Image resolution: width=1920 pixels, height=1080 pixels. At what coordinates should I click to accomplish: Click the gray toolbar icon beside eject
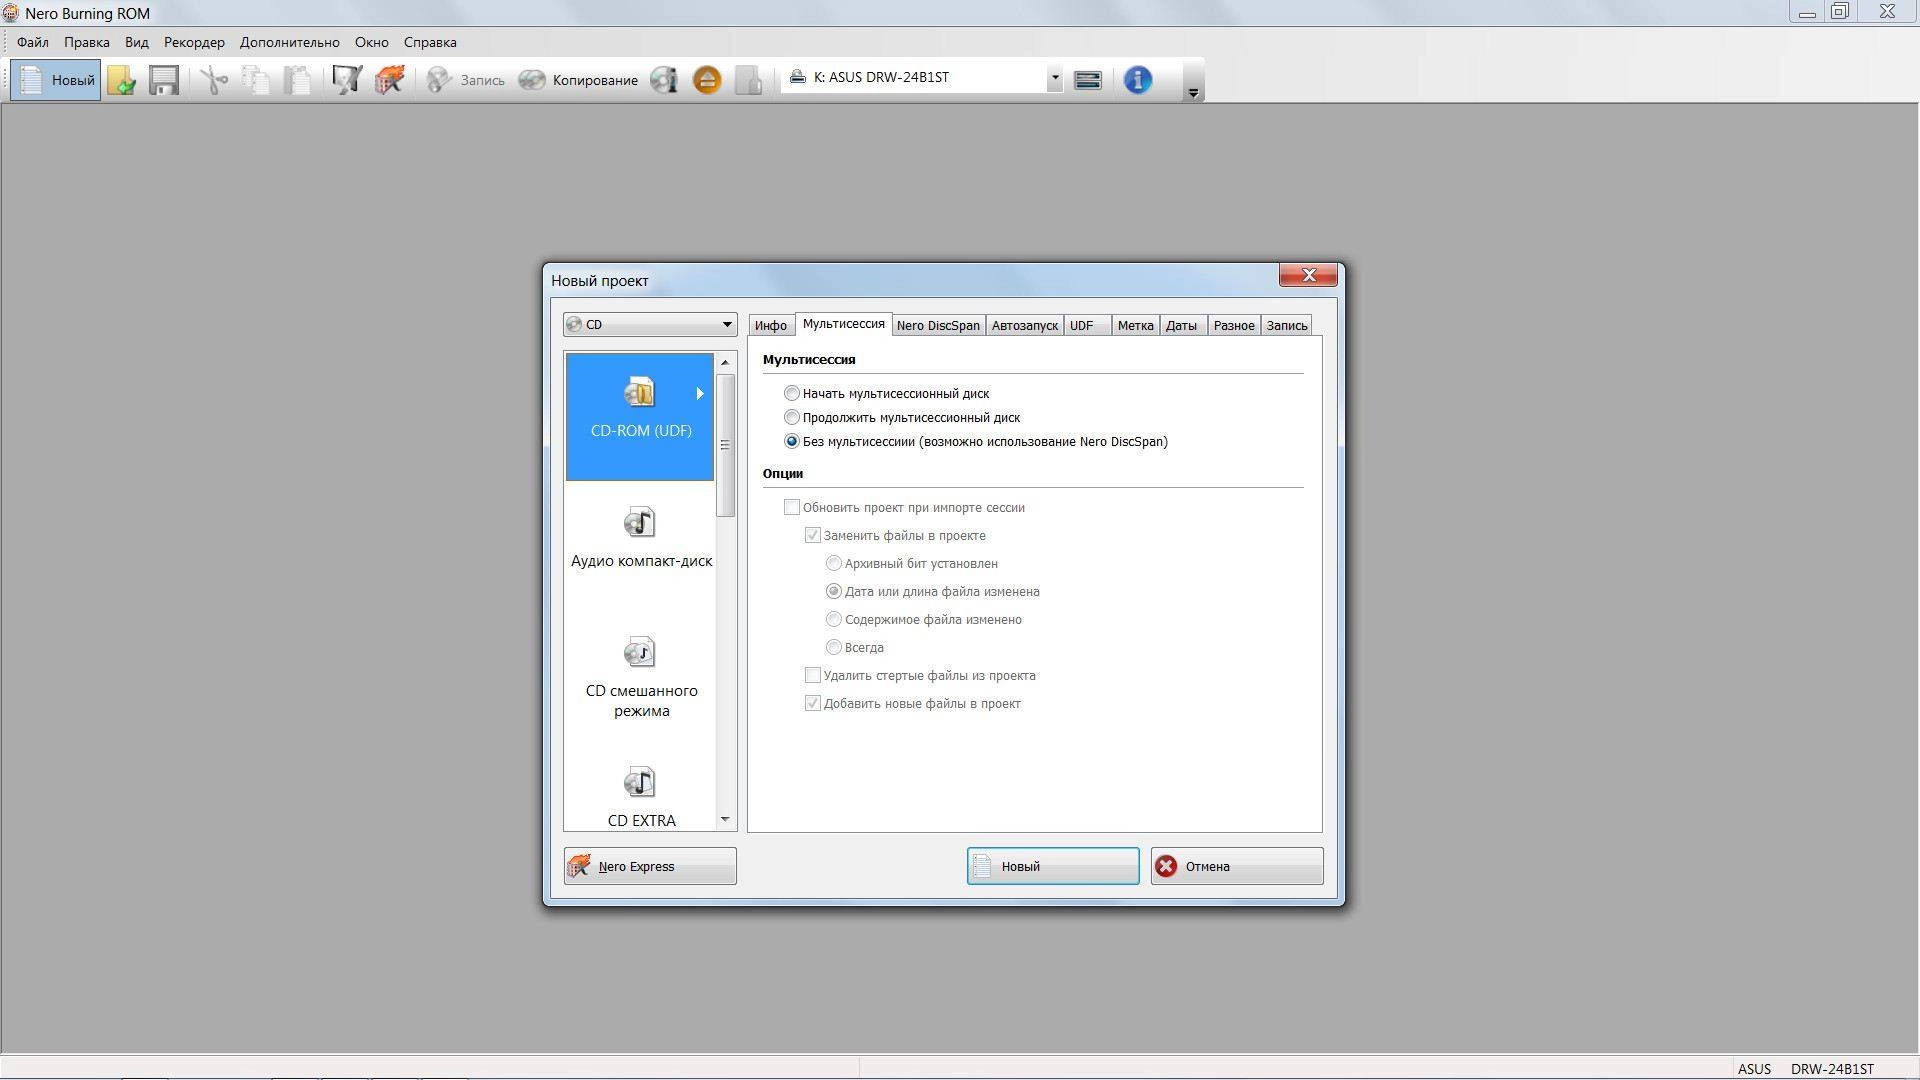coord(748,80)
